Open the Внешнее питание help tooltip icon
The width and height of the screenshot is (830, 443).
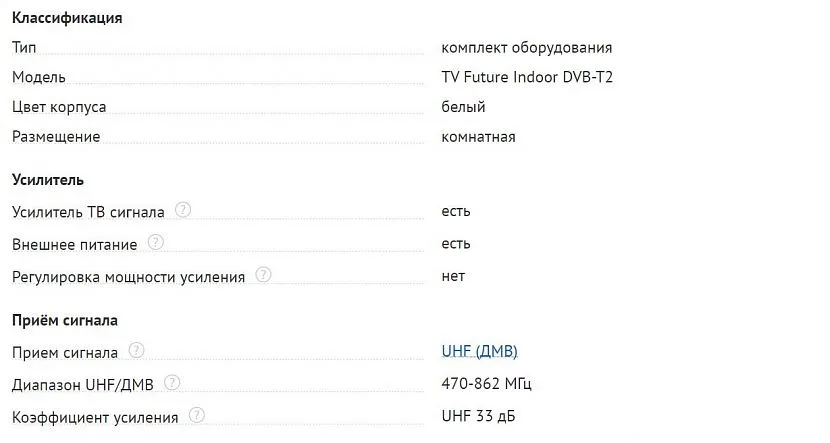coord(155,243)
